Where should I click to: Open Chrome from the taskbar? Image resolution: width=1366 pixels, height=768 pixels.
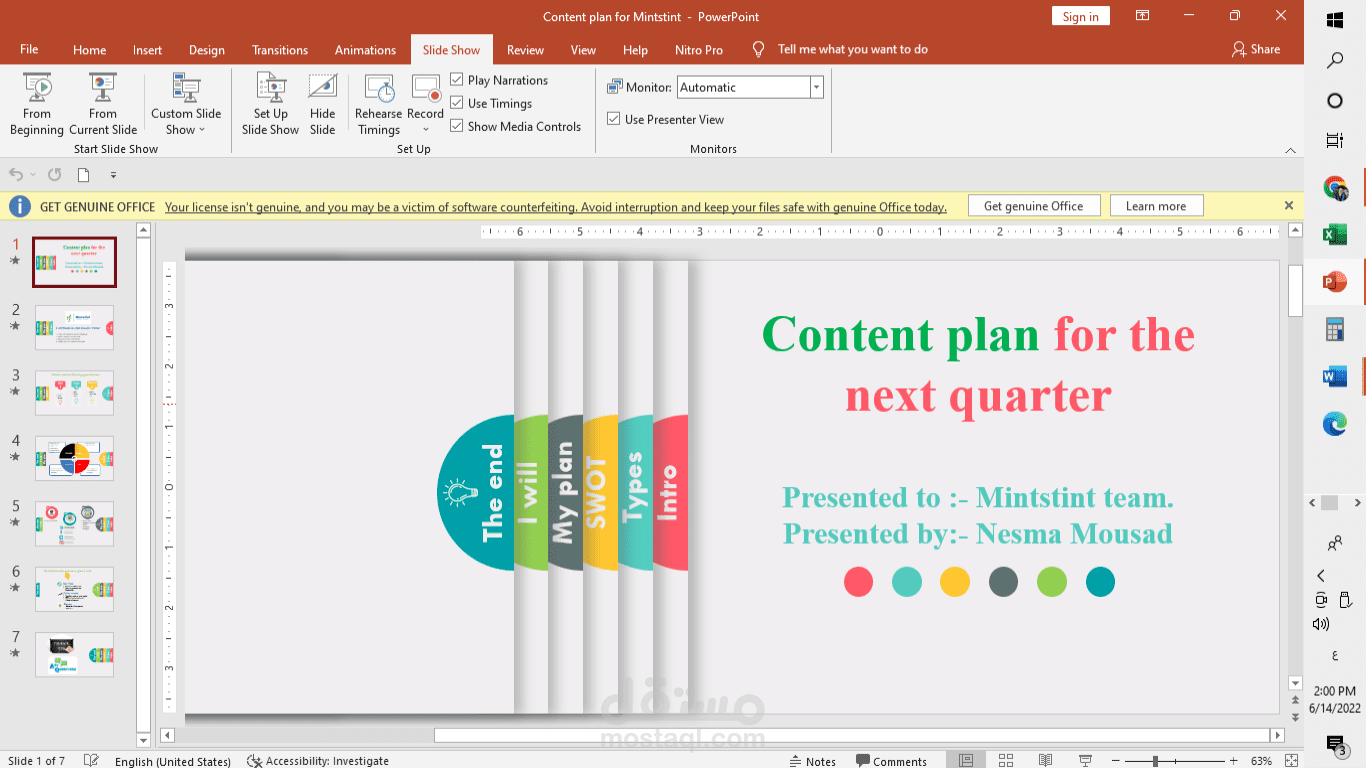click(x=1335, y=187)
